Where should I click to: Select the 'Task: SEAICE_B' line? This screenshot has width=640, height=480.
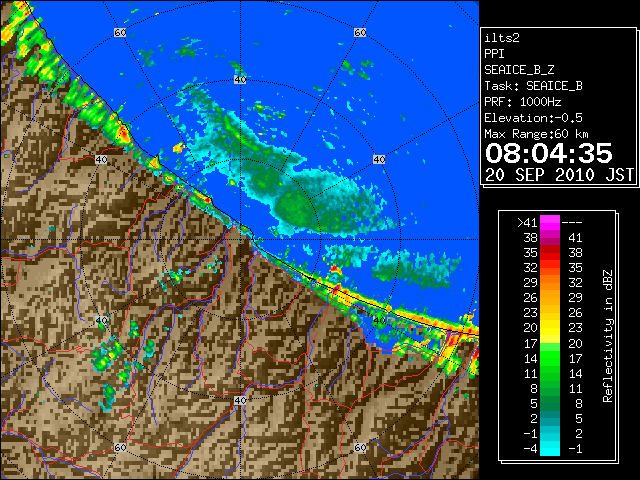pos(533,86)
